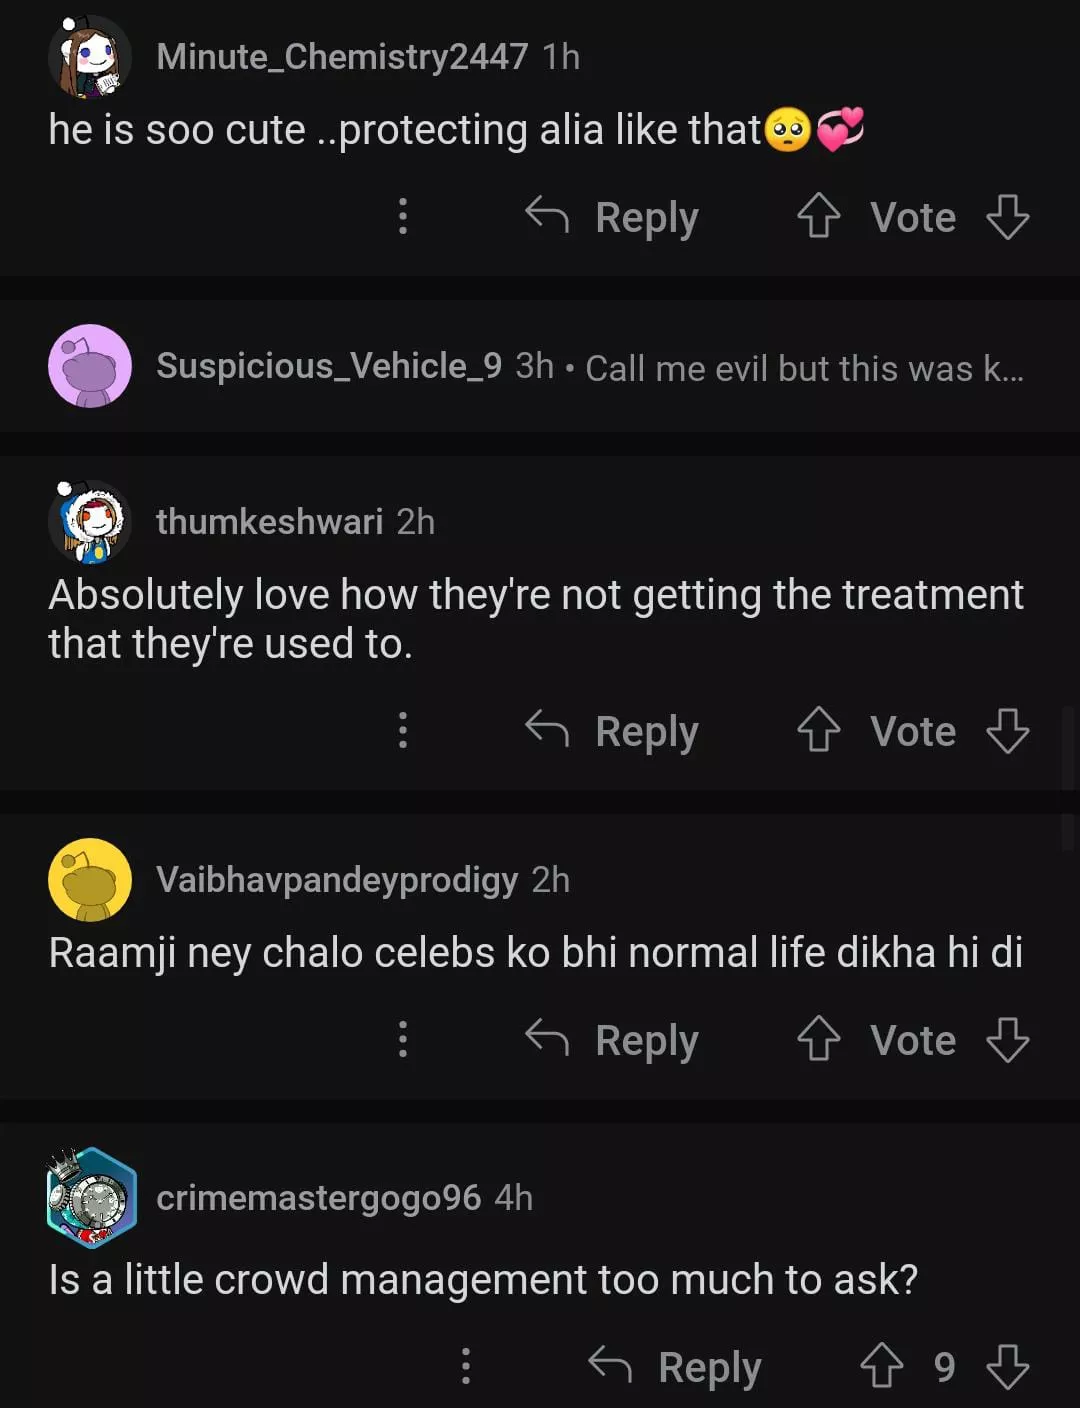
Task: Upvote crimemastergogo96's crowd management comment
Action: click(881, 1366)
